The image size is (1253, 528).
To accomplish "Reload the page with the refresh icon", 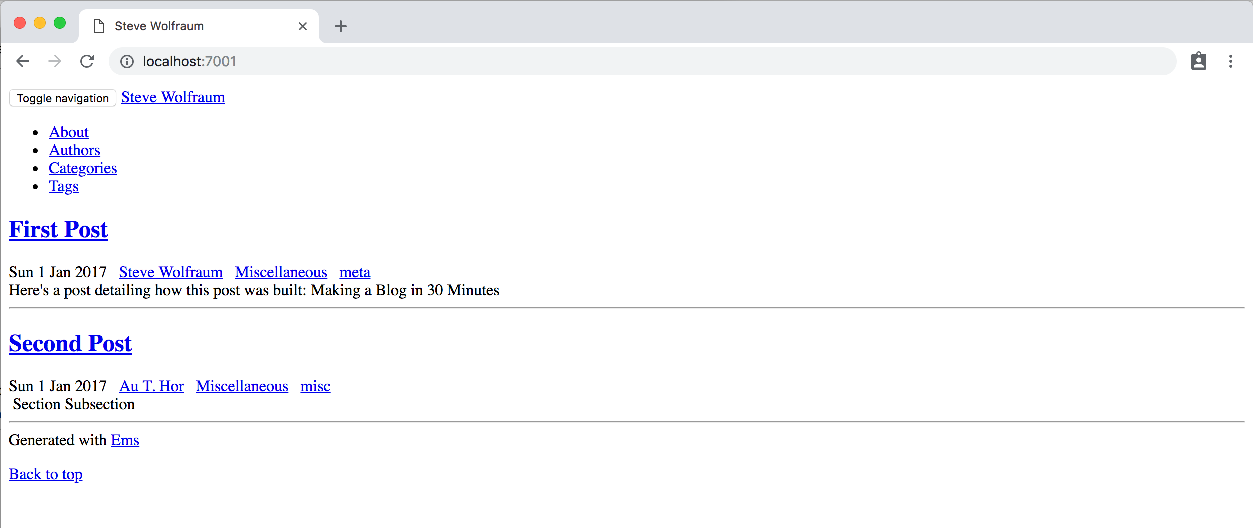I will 87,61.
